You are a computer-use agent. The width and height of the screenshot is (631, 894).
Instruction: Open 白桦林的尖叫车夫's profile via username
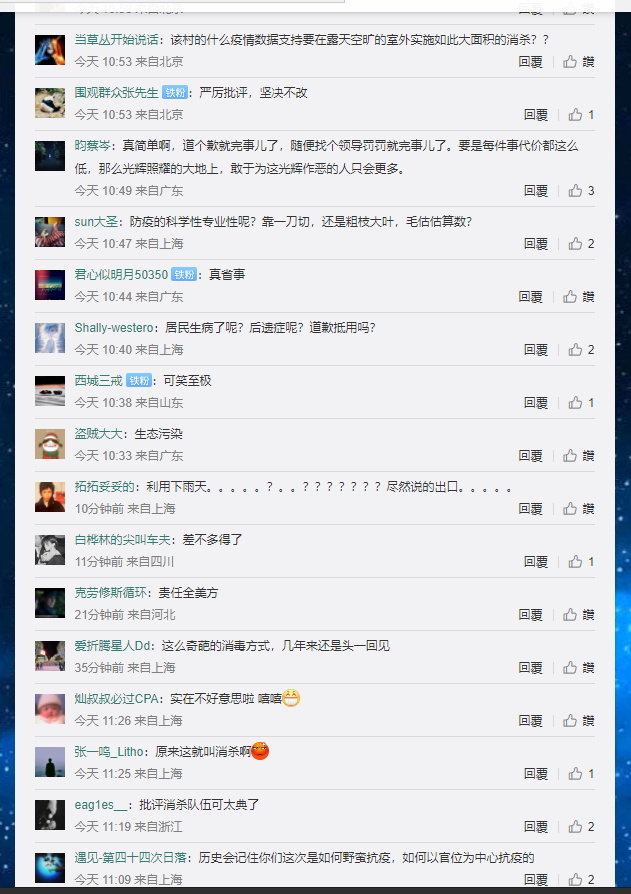tap(122, 539)
